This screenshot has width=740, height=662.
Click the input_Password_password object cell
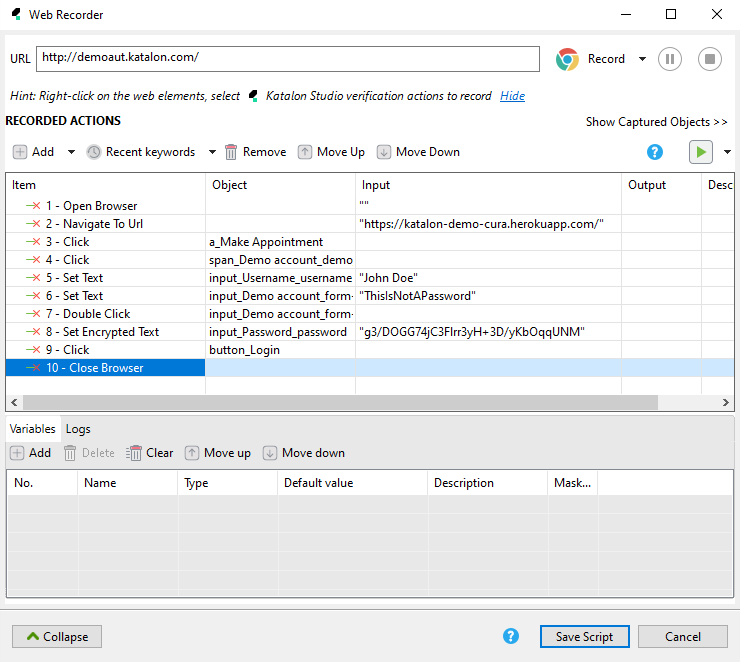(x=280, y=332)
